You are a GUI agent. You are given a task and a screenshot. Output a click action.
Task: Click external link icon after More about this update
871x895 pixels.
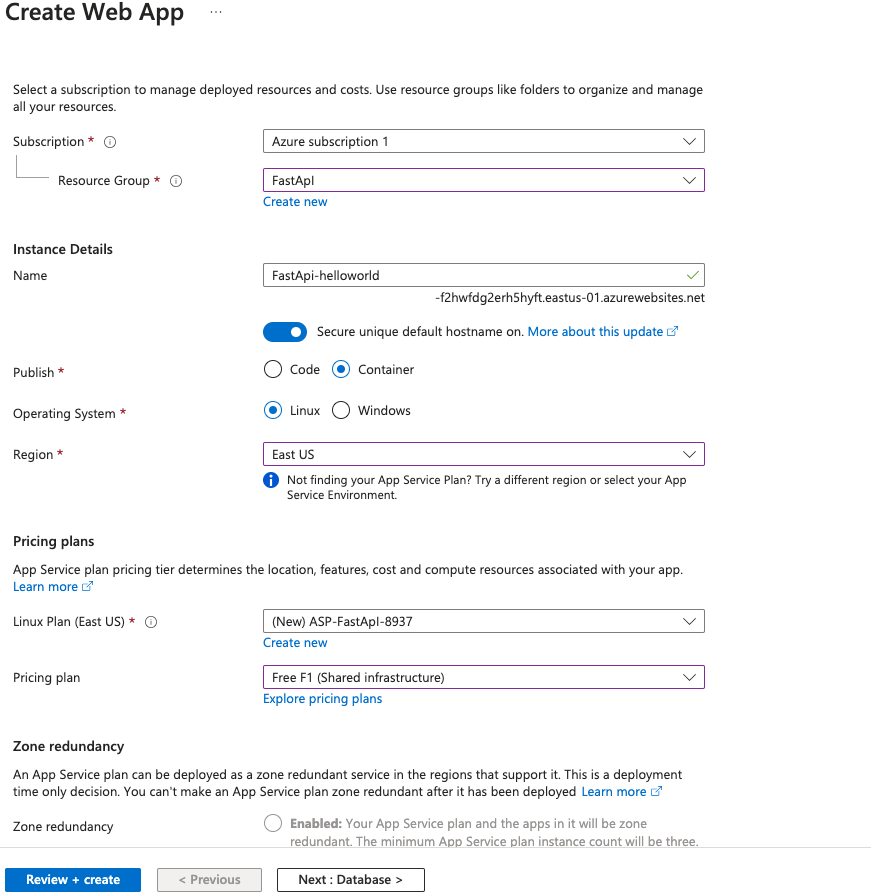(x=672, y=332)
